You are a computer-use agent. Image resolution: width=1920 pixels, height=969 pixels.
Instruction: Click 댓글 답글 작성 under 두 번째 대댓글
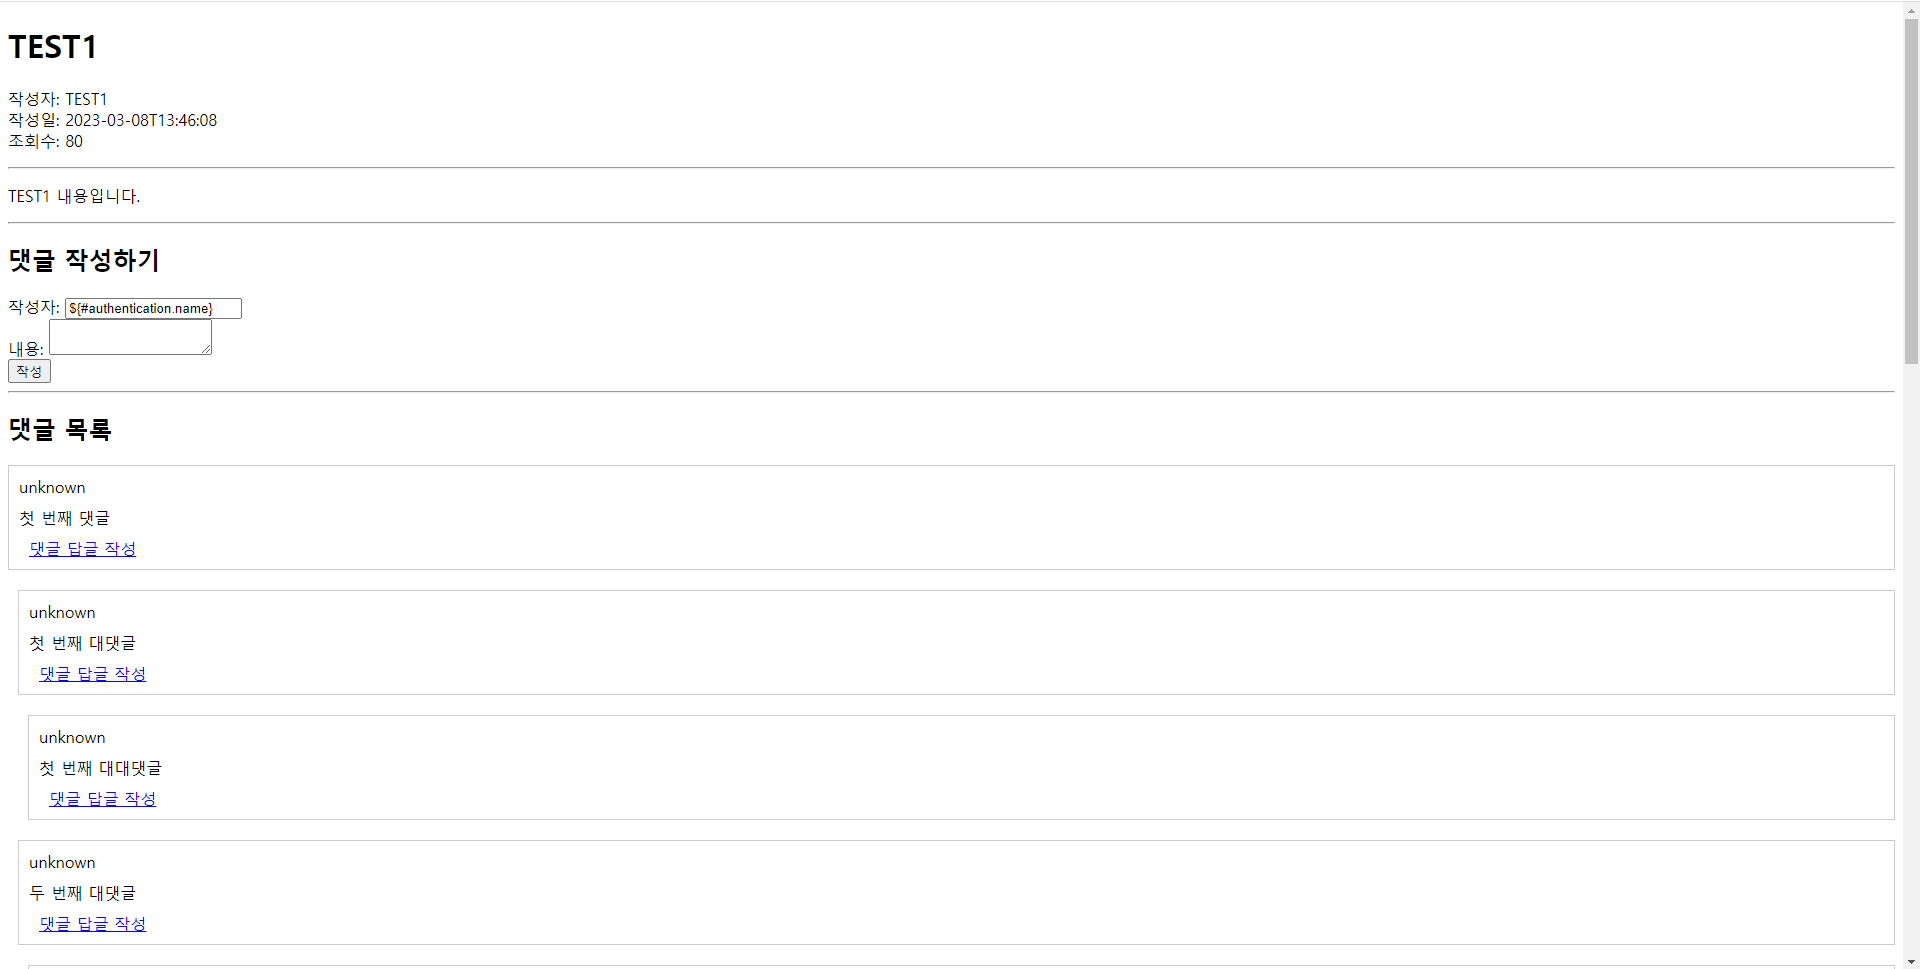click(x=92, y=923)
